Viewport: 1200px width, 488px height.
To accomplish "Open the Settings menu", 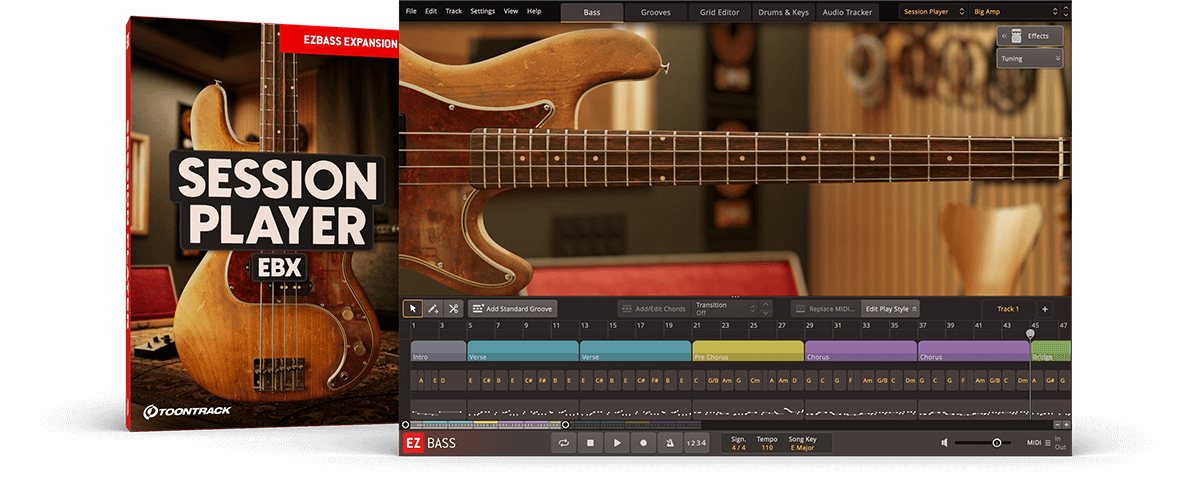I will [482, 11].
